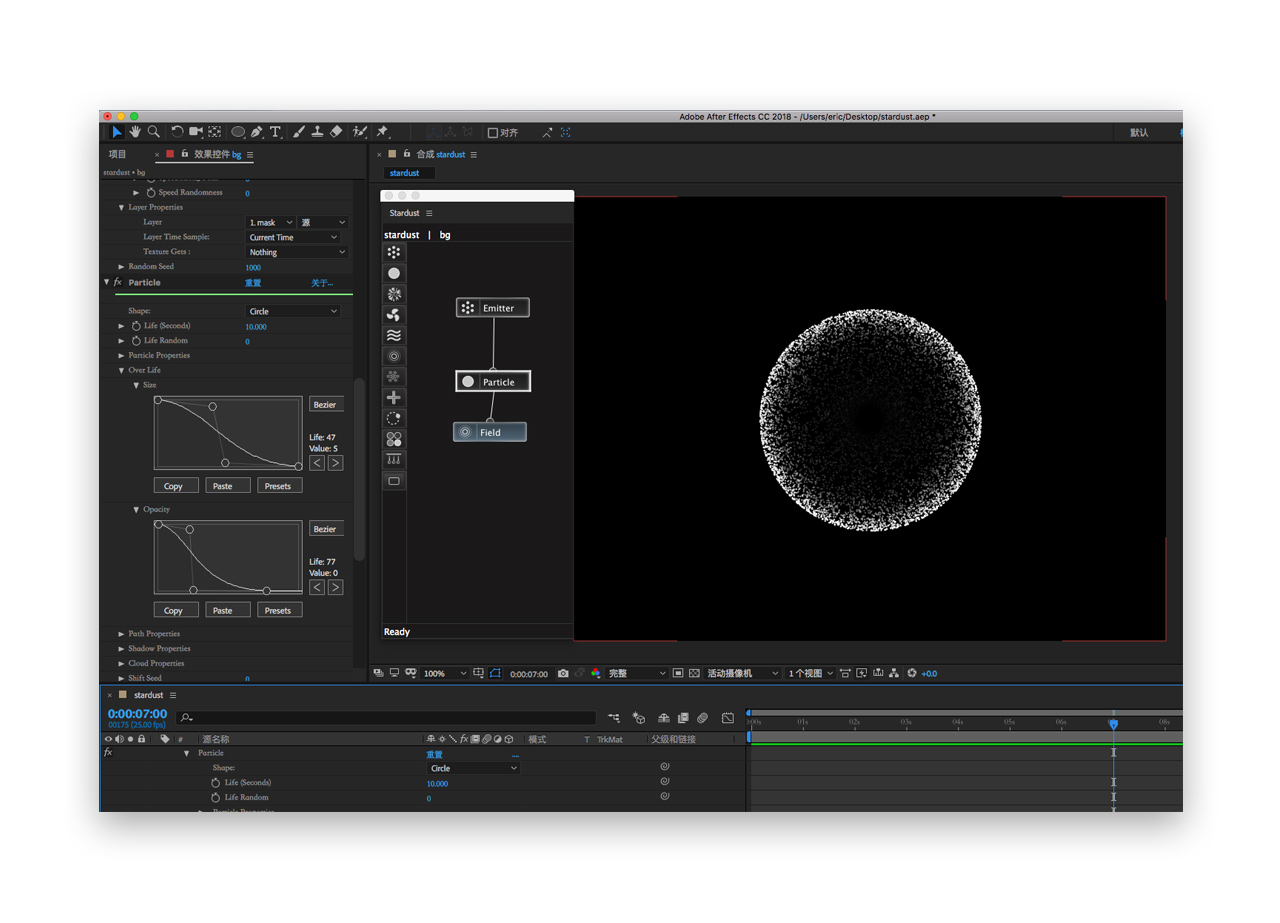Click the plus-shaped node icon in Stardust

coord(394,398)
